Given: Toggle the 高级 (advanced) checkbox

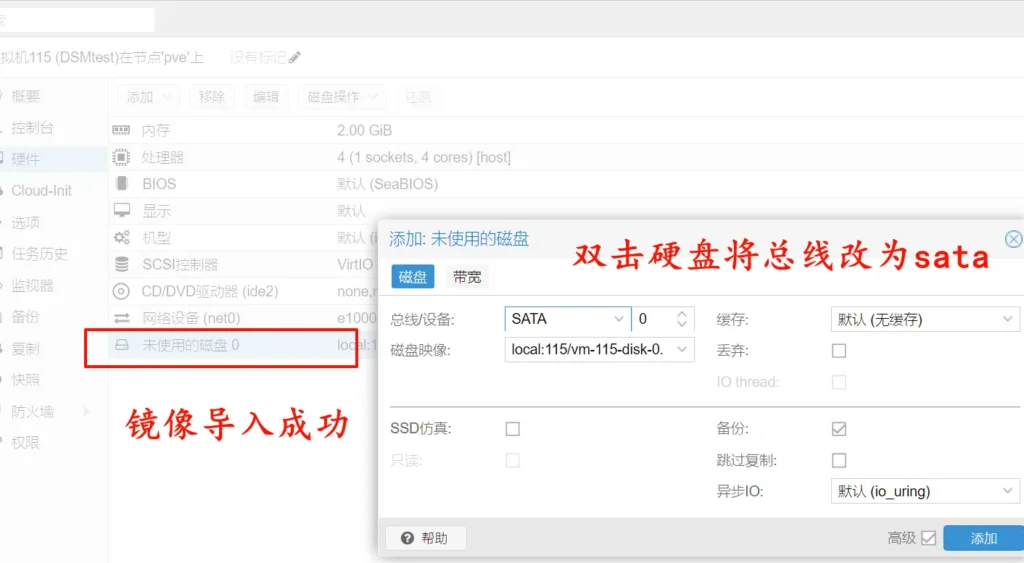Looking at the screenshot, I should tap(929, 538).
